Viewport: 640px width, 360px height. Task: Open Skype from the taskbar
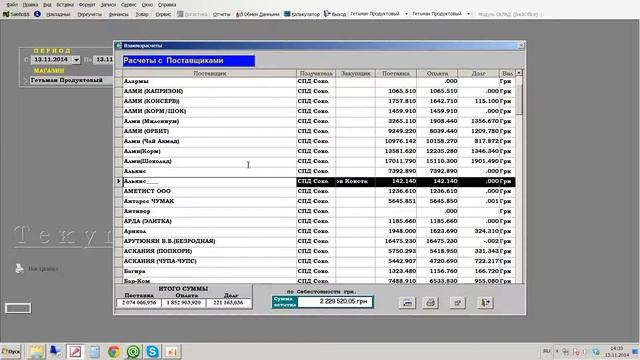(x=152, y=351)
